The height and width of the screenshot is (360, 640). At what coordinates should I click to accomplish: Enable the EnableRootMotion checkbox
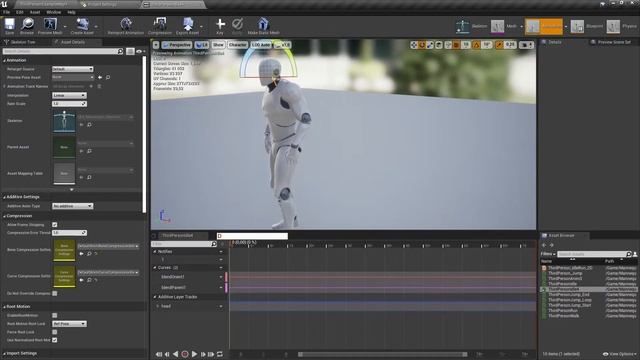point(55,316)
